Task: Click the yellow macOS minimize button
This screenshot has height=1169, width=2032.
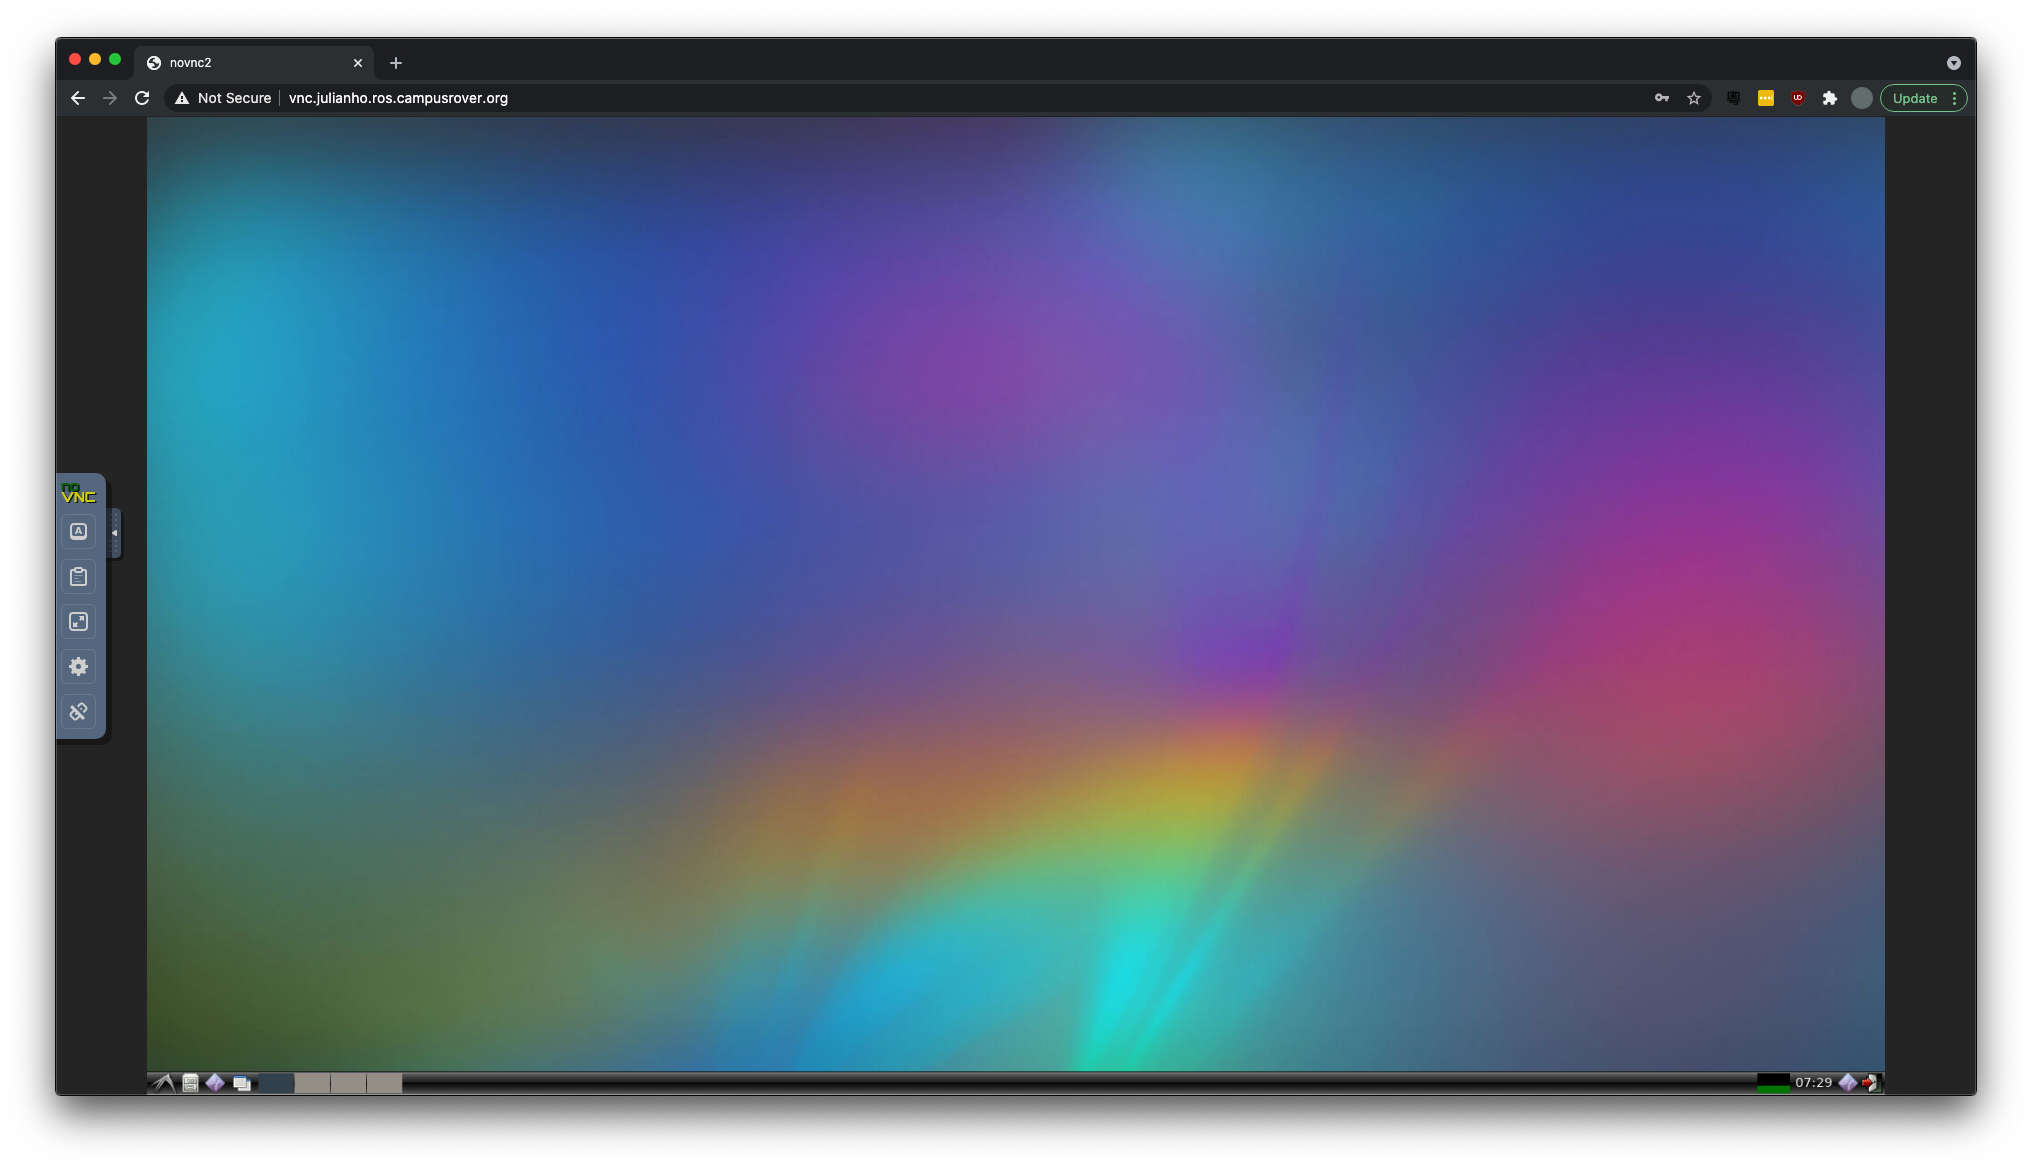Action: coord(95,60)
